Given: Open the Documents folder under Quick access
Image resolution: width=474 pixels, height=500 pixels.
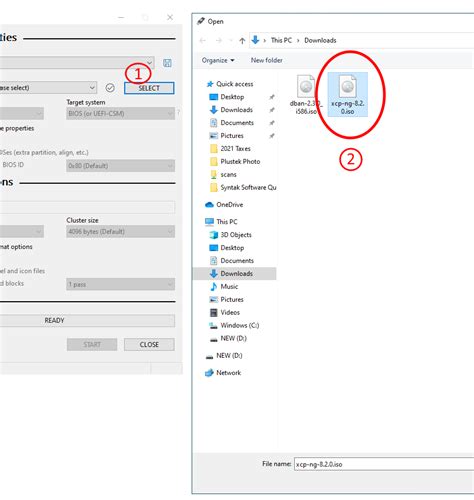Looking at the screenshot, I should coord(237,123).
